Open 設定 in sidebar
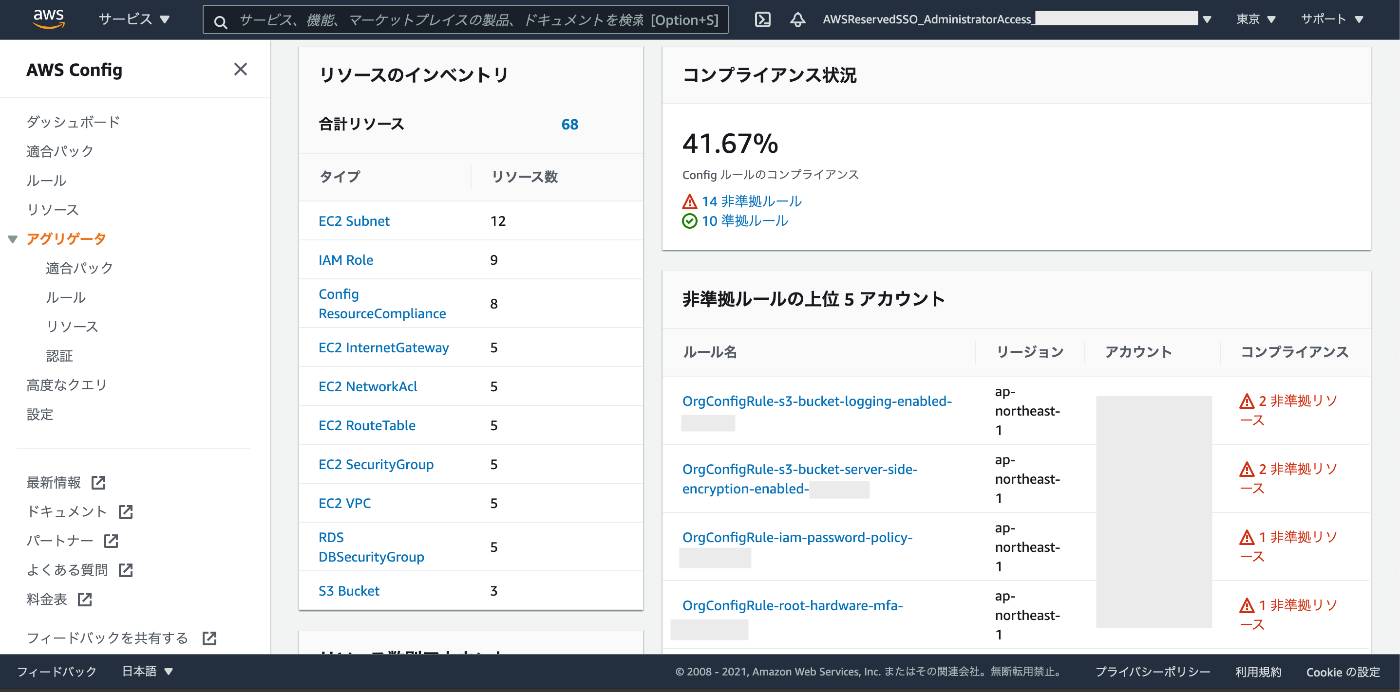1400x692 pixels. [40, 414]
